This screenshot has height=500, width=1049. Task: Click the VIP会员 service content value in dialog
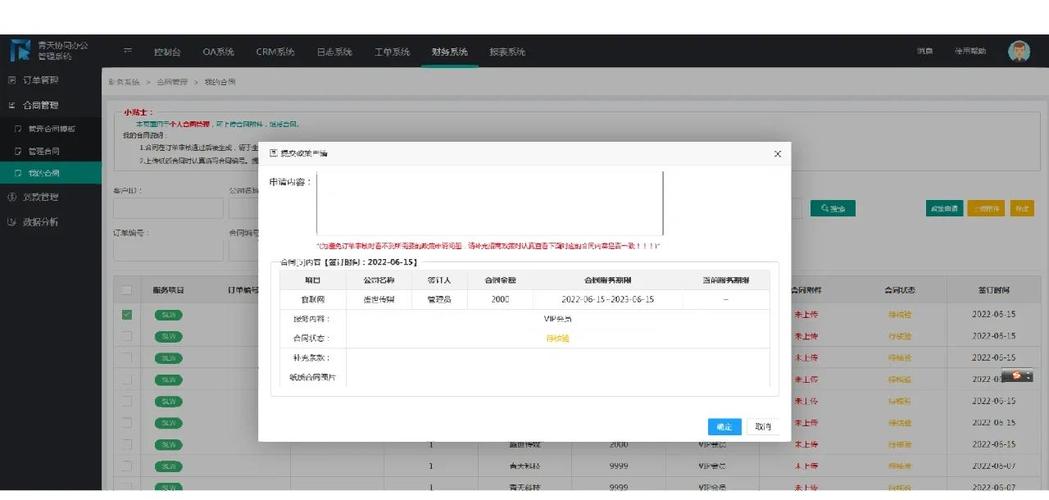click(557, 319)
